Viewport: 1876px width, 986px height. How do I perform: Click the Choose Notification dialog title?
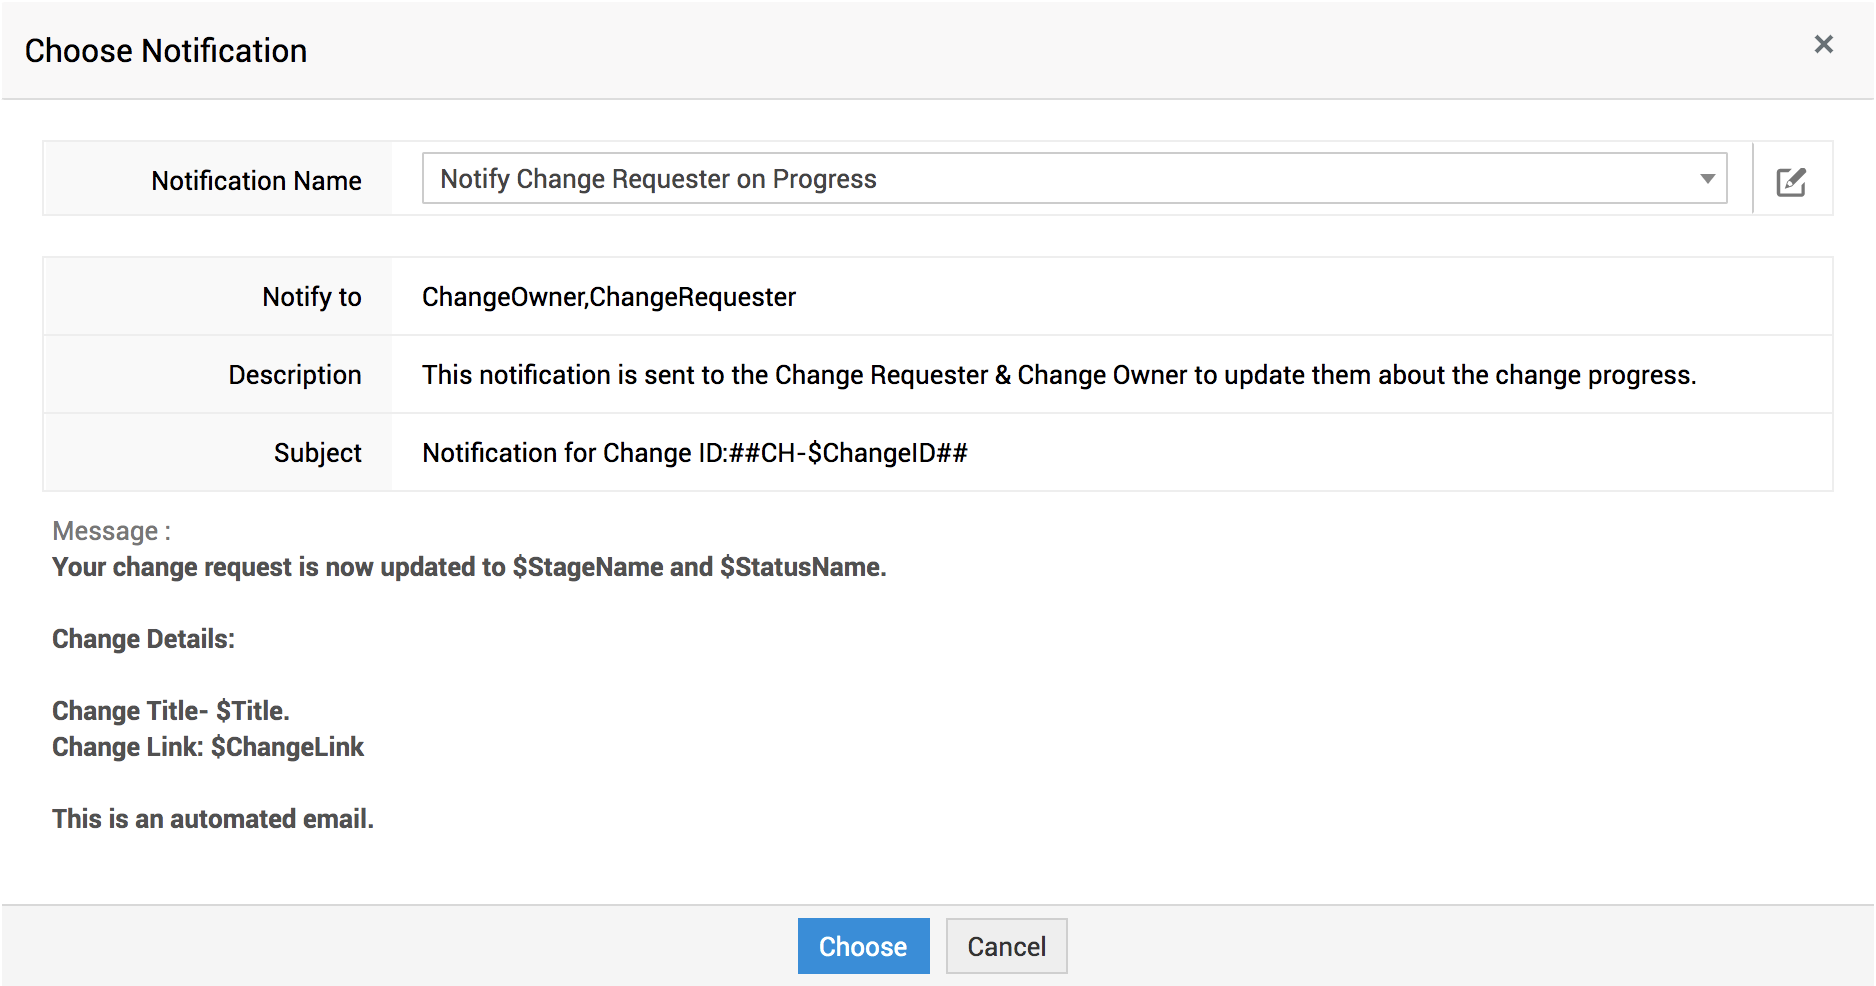point(166,51)
